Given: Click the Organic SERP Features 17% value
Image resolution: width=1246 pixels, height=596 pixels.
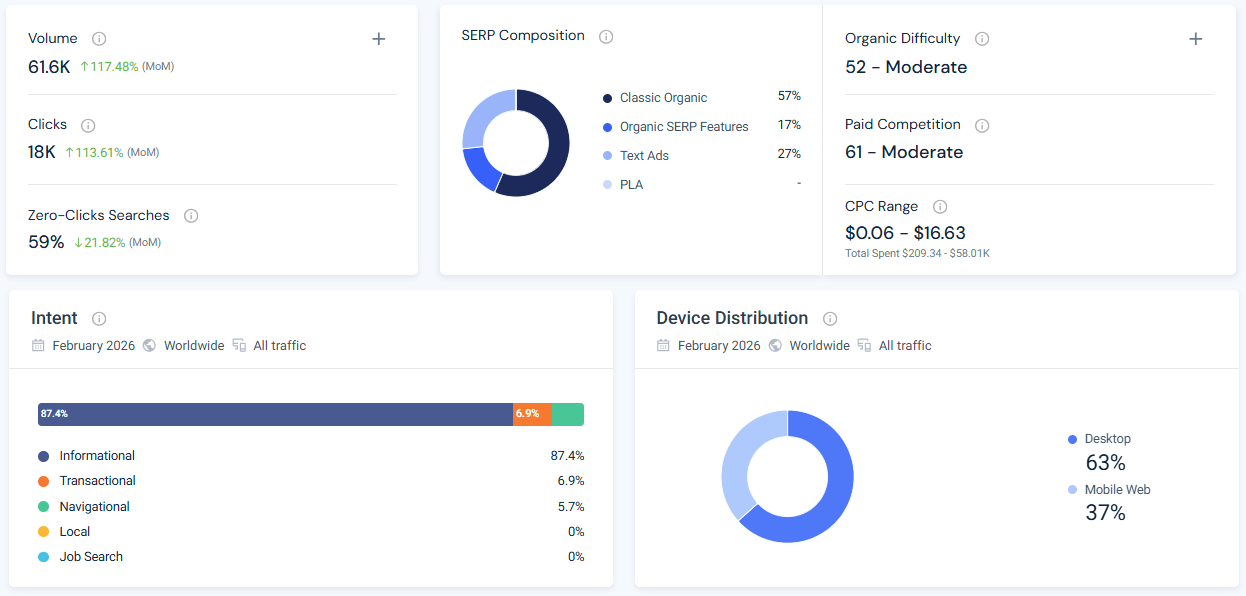Looking at the screenshot, I should point(789,126).
